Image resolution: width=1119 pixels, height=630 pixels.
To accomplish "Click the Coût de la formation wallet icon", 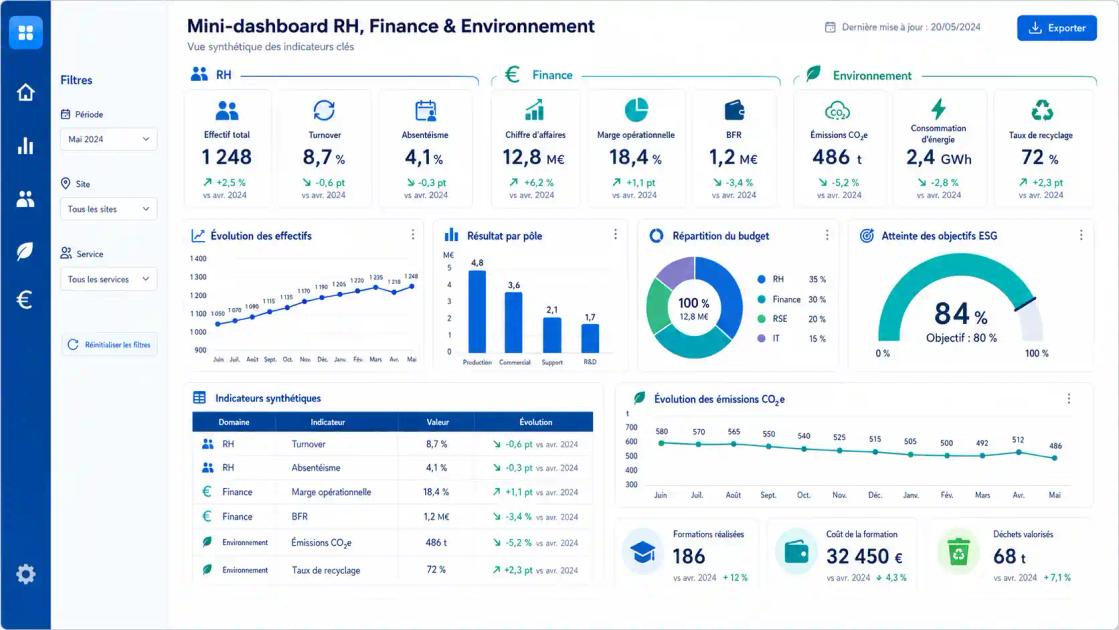I will (796, 552).
